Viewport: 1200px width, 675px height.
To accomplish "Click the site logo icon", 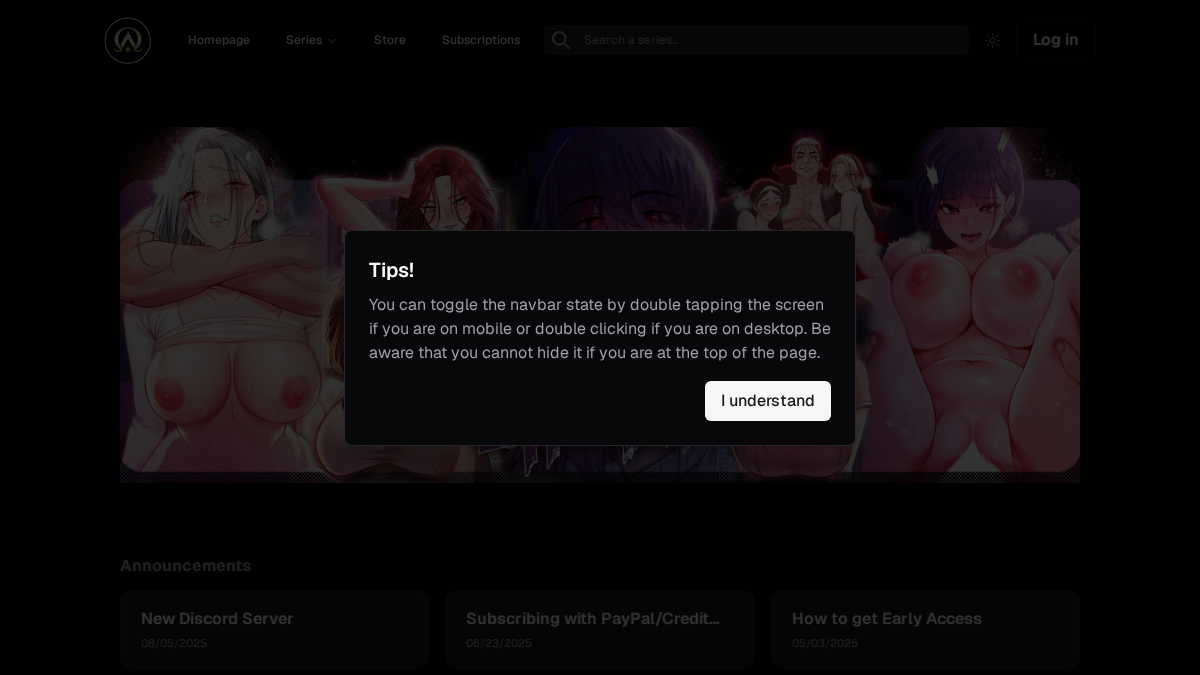I will point(128,40).
